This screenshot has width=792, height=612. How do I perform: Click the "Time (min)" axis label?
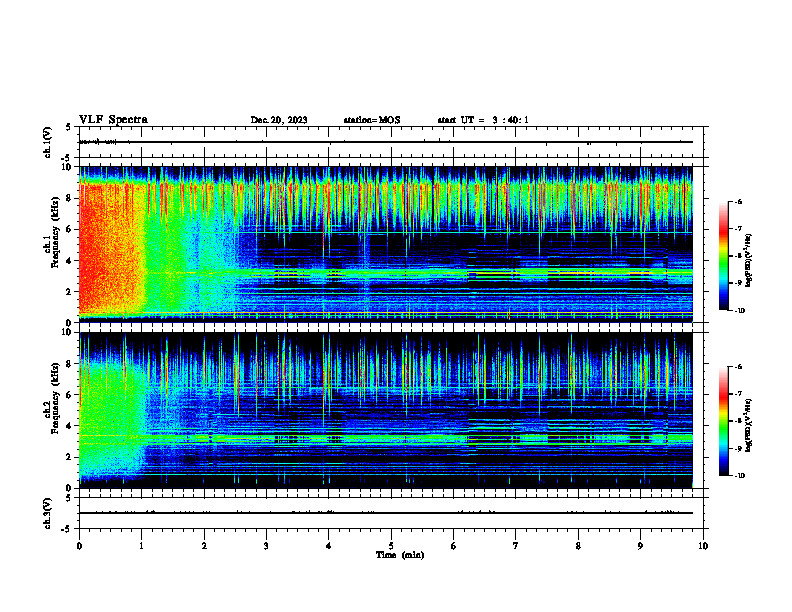pos(400,555)
